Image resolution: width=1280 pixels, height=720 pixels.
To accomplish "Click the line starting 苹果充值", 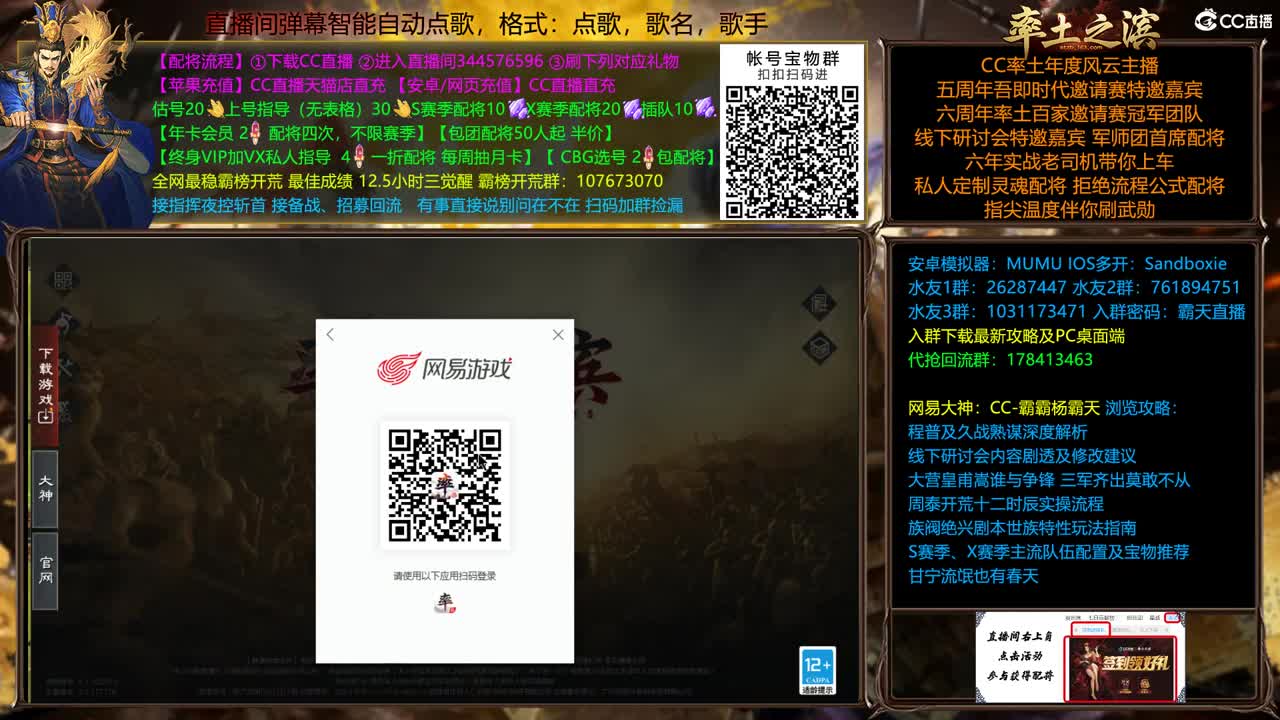I will 386,85.
